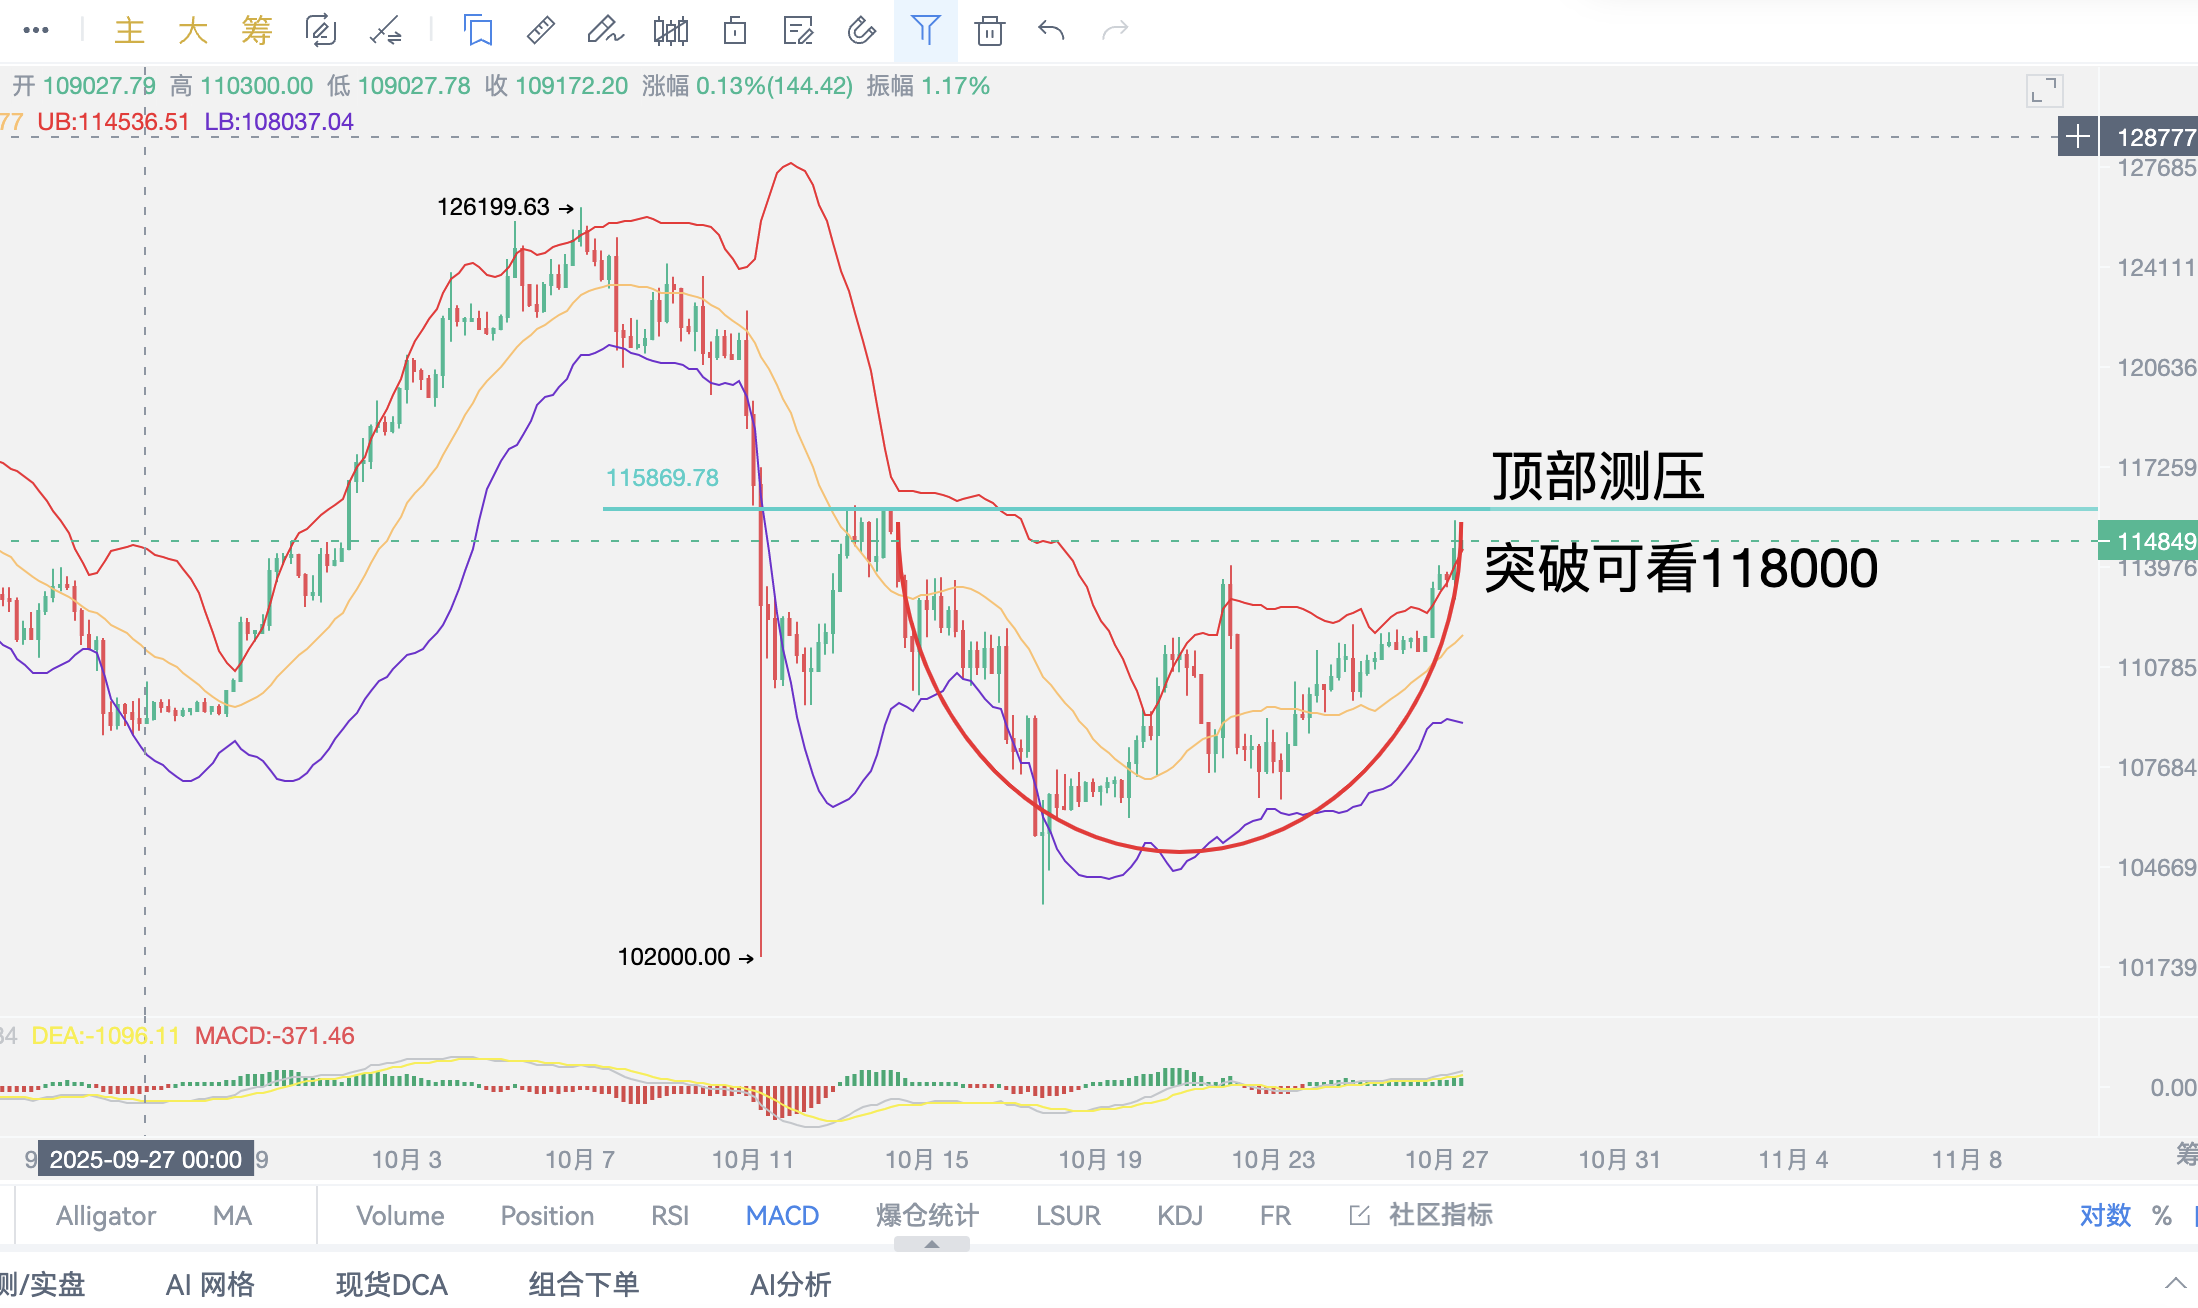Expand chart to fullscreen
Viewport: 2198px width, 1308px height.
(x=2044, y=91)
